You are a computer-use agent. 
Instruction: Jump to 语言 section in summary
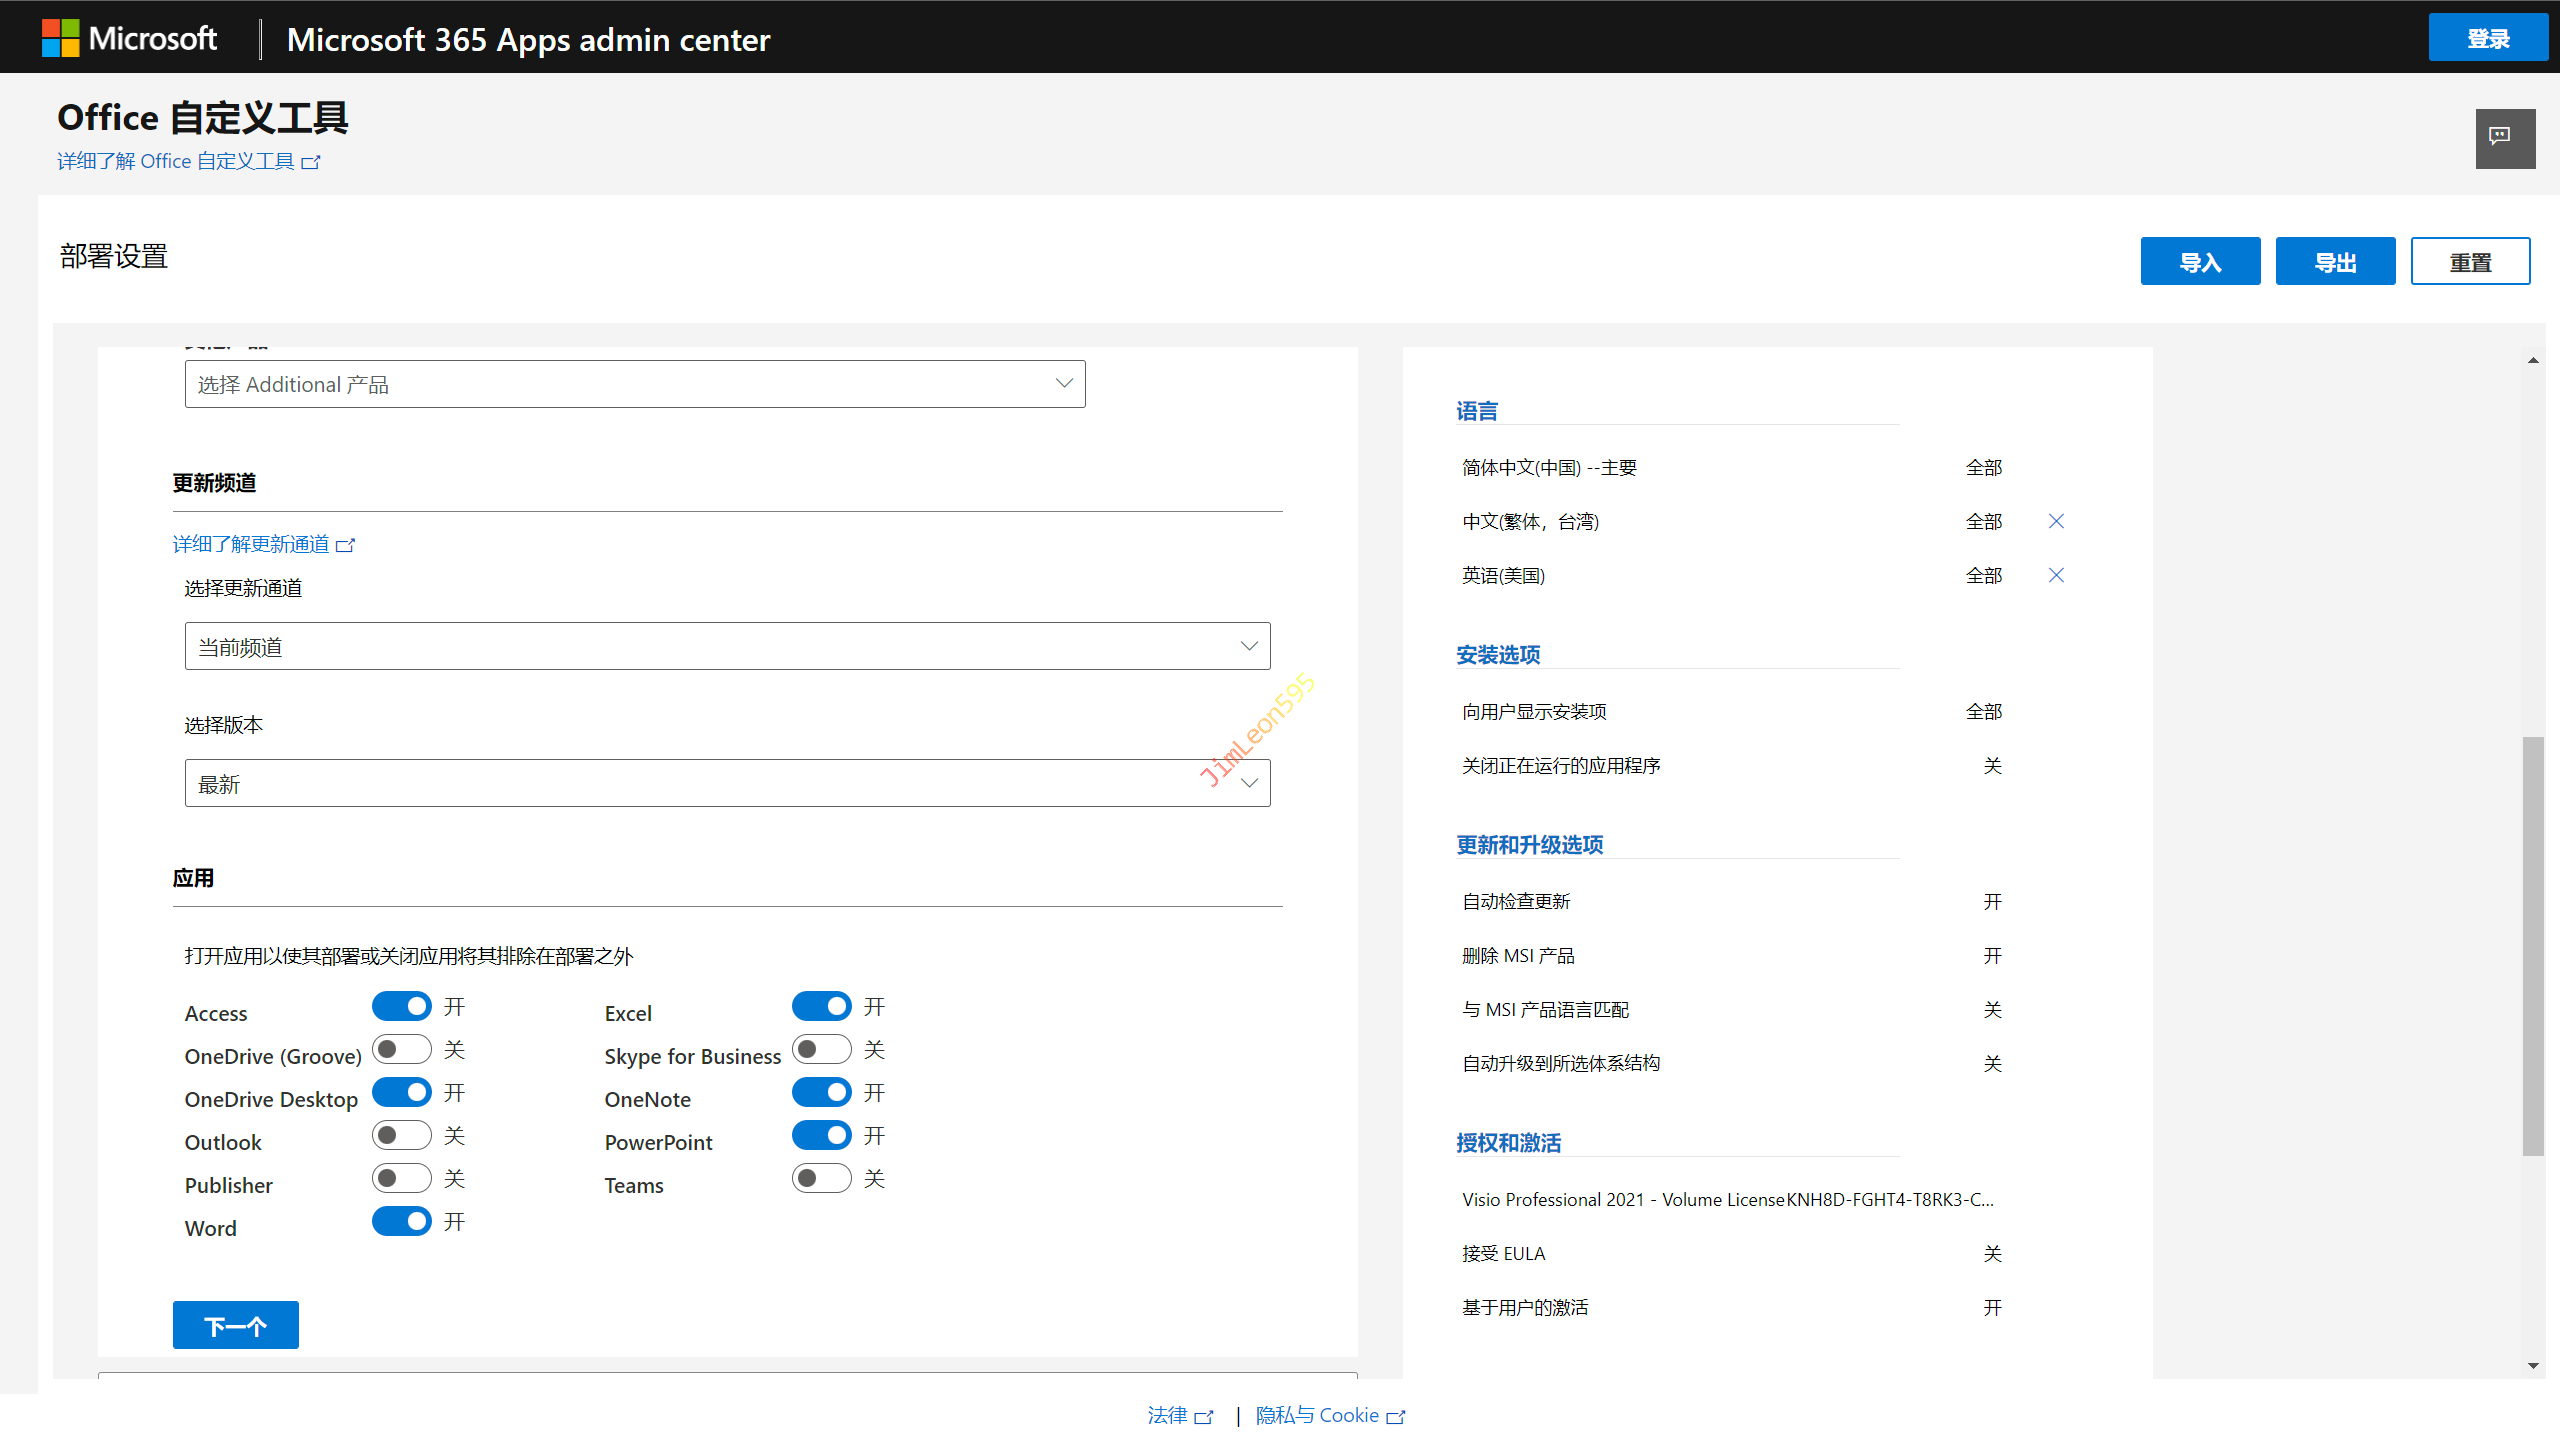click(1477, 411)
